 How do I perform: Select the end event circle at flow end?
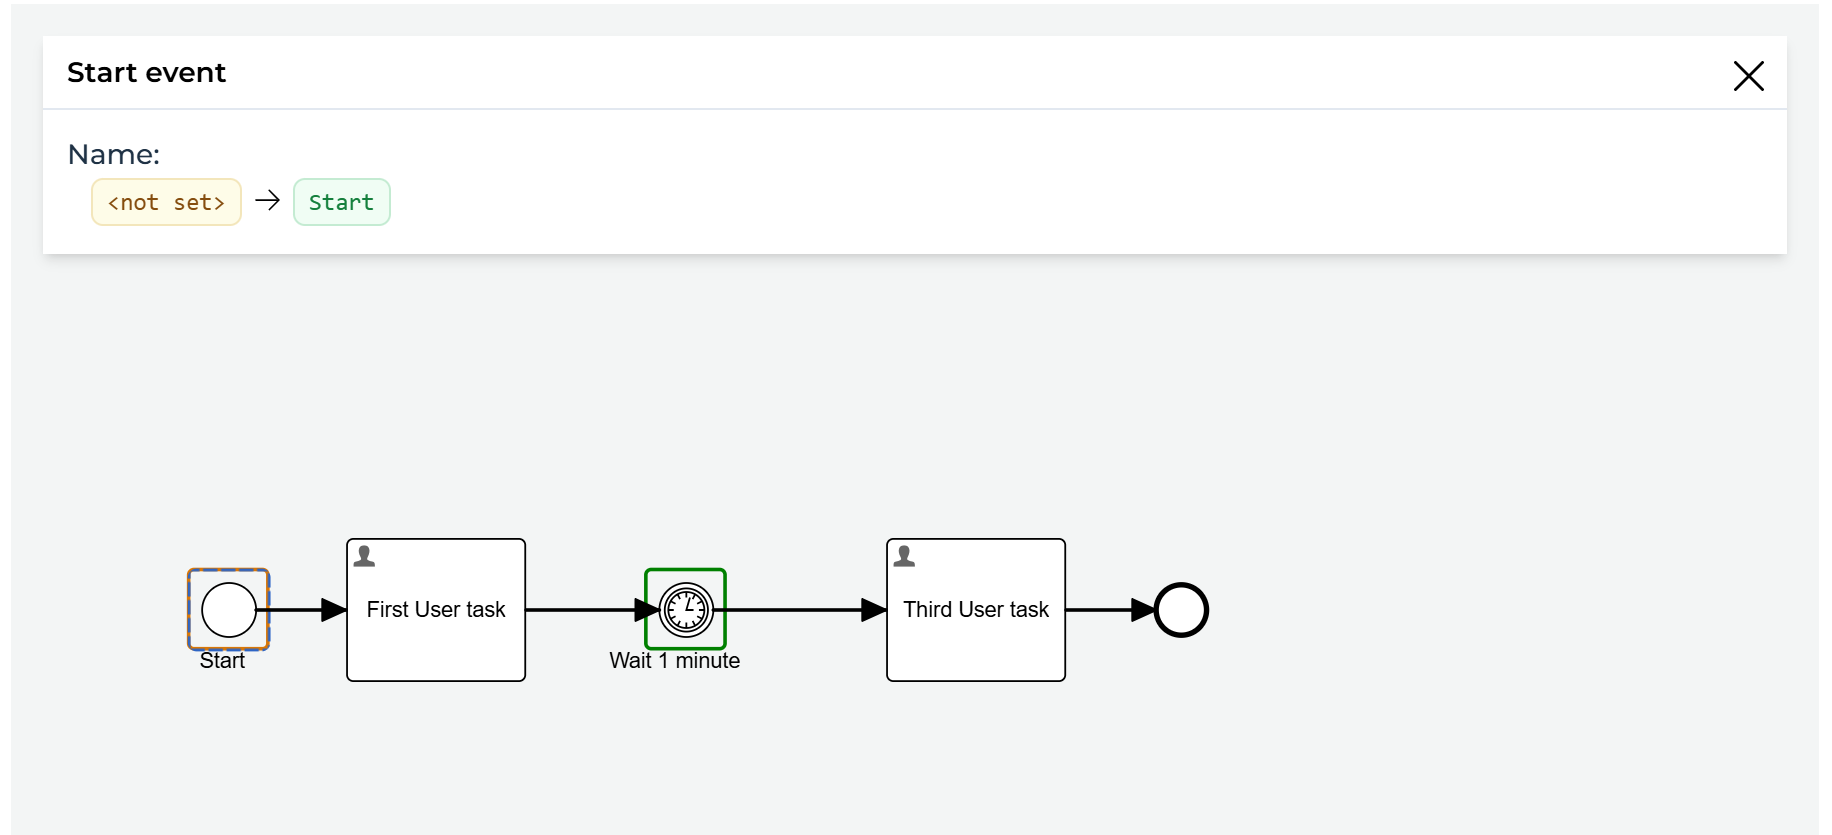tap(1180, 609)
